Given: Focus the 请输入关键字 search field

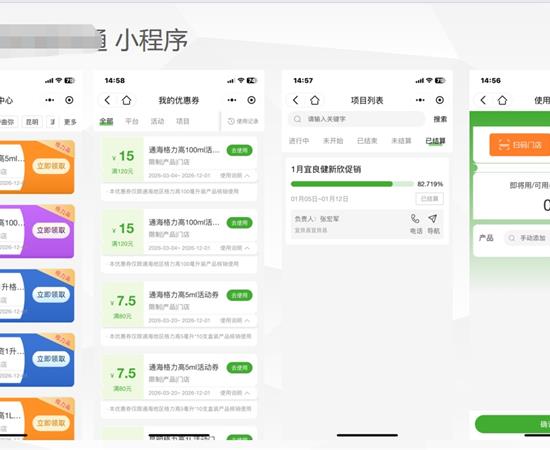Looking at the screenshot, I should coord(356,119).
